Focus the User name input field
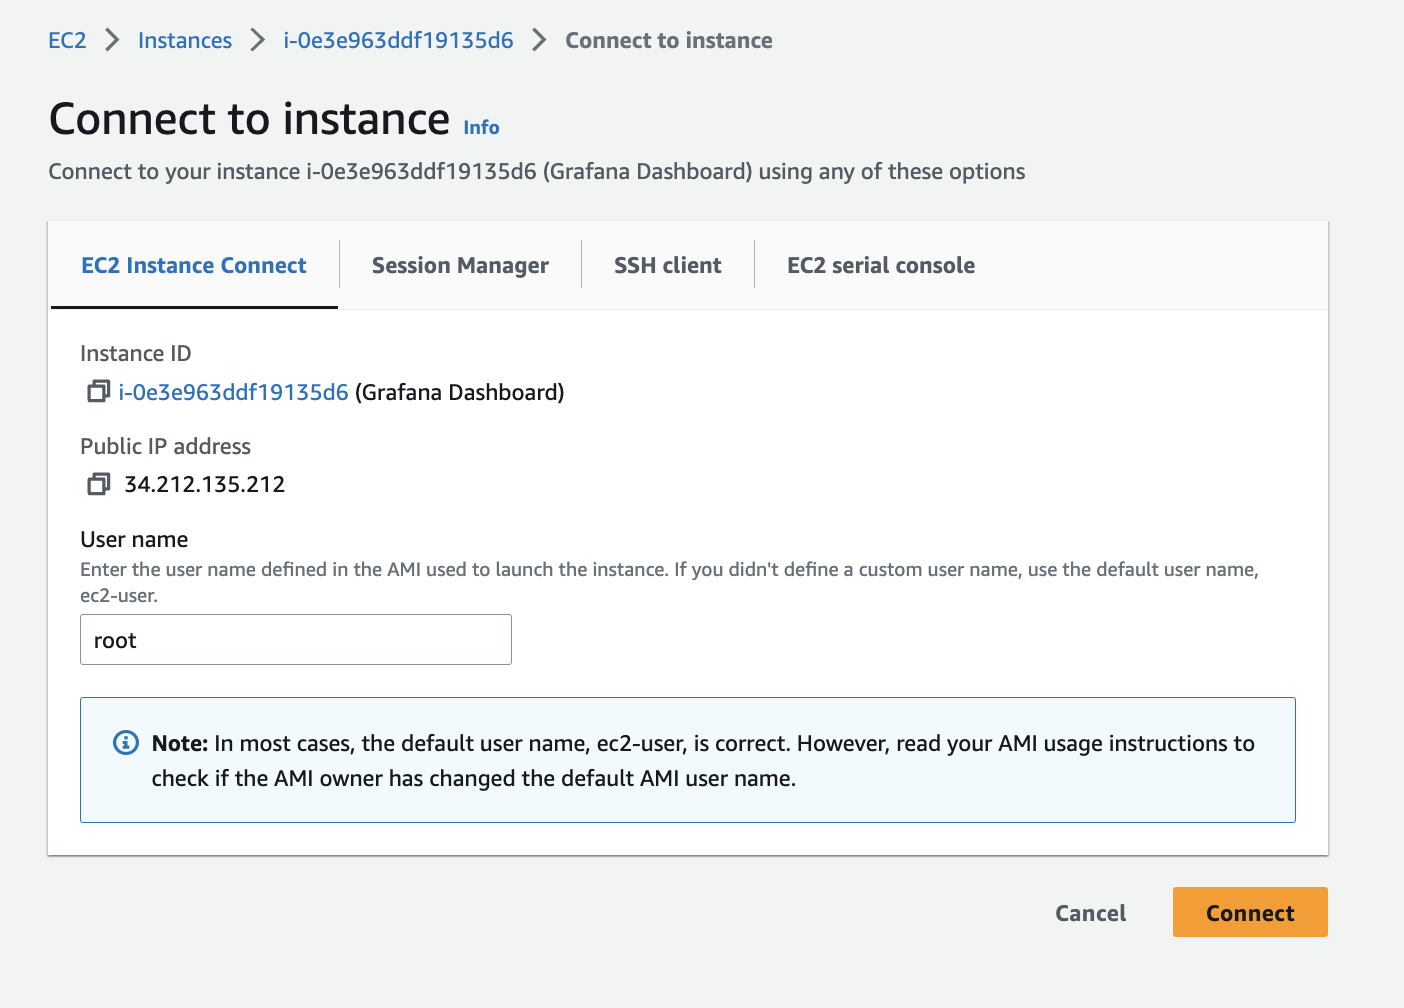 (296, 640)
